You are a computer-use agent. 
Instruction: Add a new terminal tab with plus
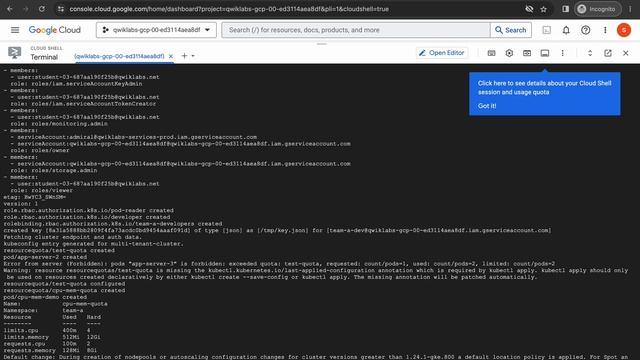tap(184, 56)
